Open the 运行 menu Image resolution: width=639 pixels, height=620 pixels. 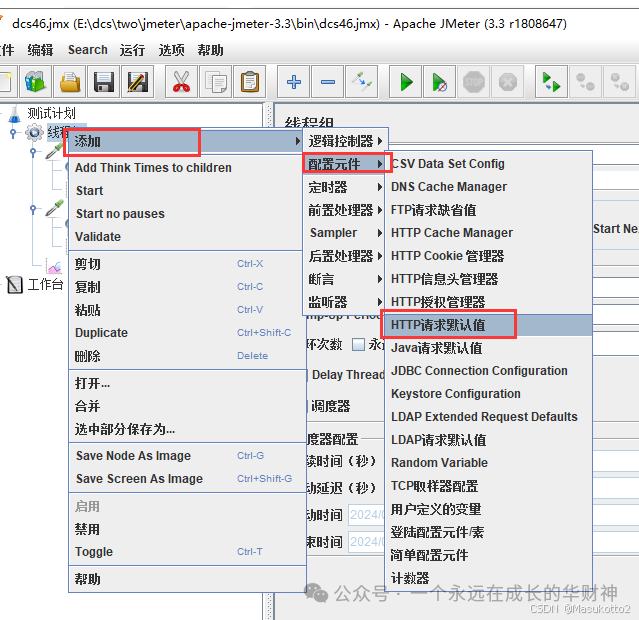click(x=132, y=50)
